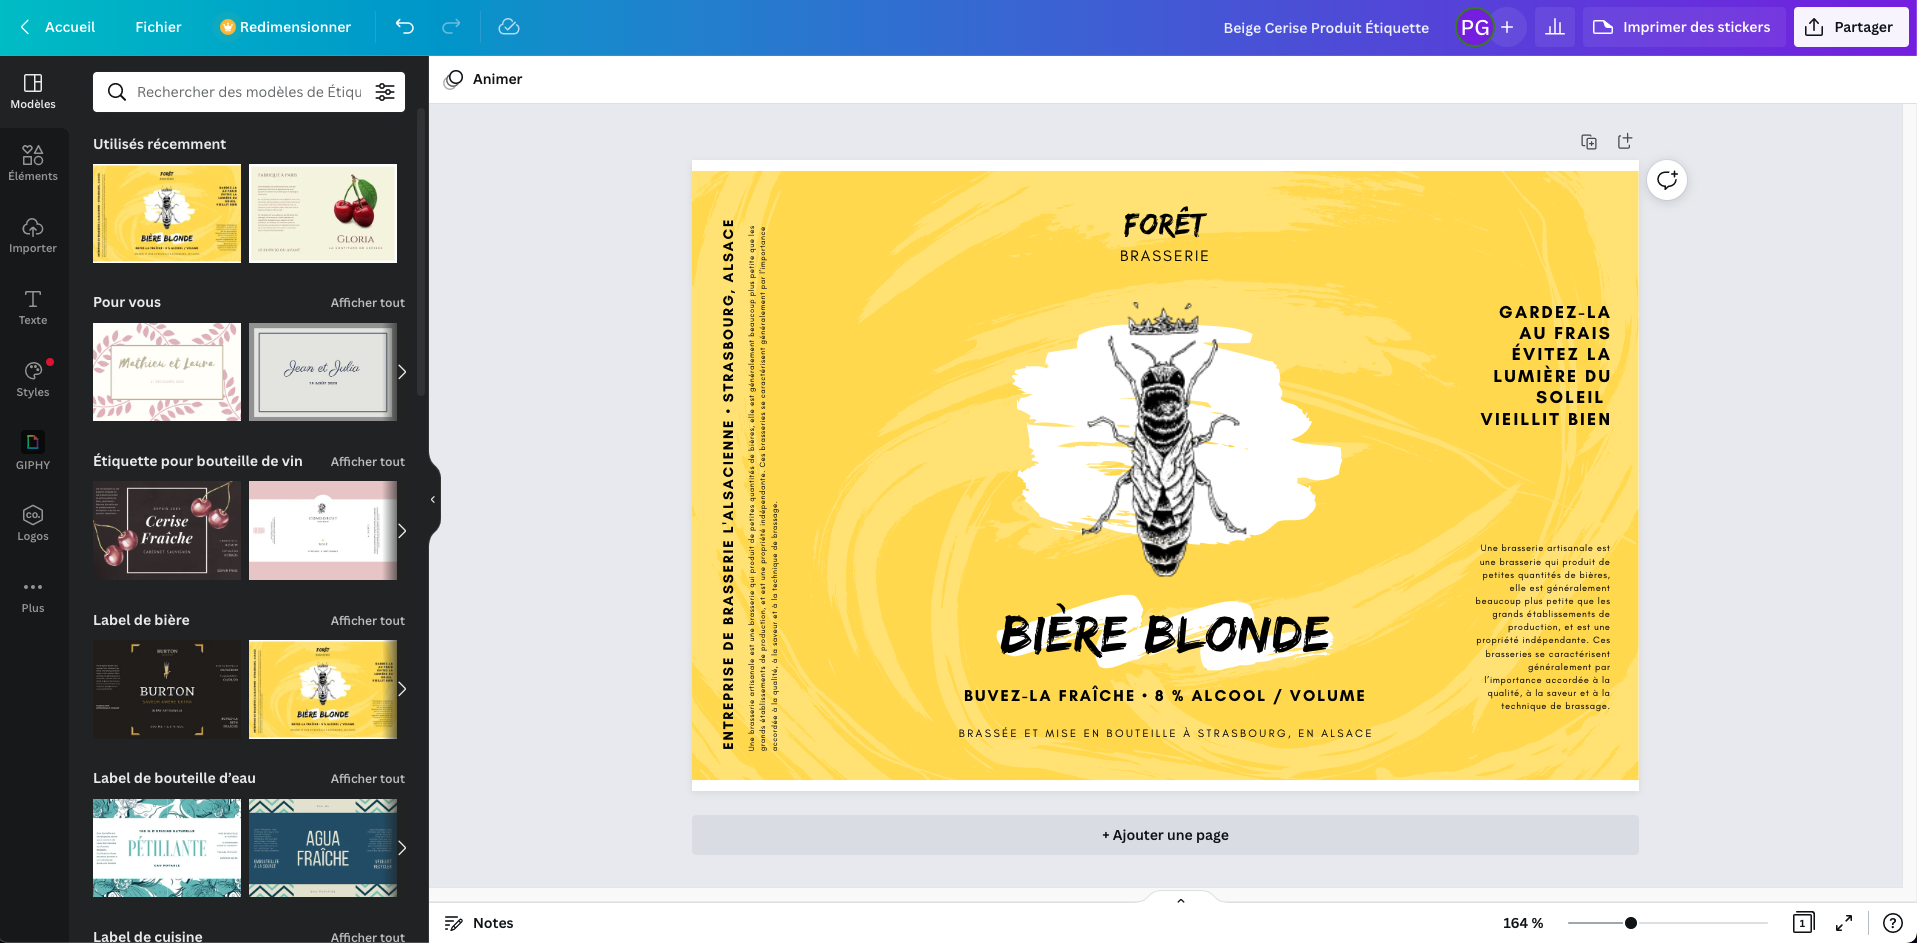The height and width of the screenshot is (943, 1917).
Task: Click the PG profile avatar
Action: [1475, 27]
